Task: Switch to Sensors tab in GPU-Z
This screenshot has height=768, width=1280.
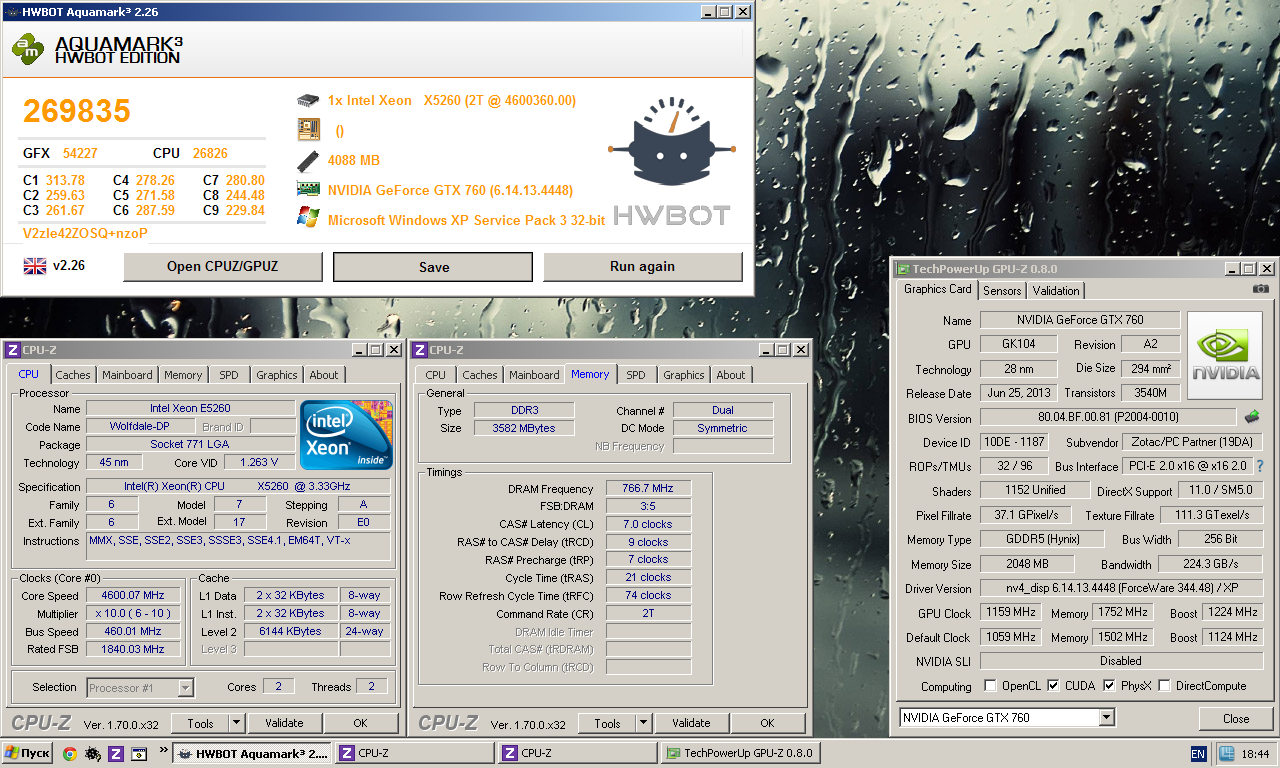Action: 1002,291
